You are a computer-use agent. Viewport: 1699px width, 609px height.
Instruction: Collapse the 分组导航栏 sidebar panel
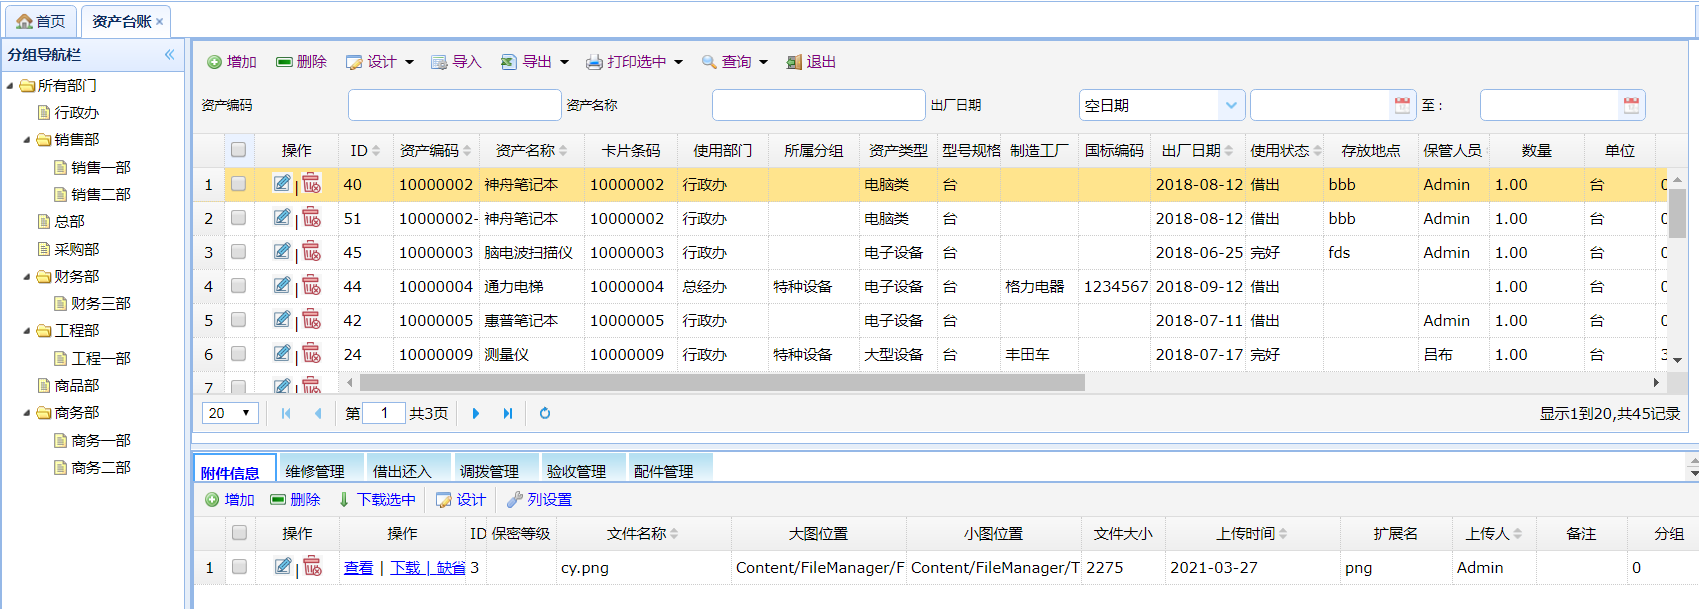coord(170,55)
